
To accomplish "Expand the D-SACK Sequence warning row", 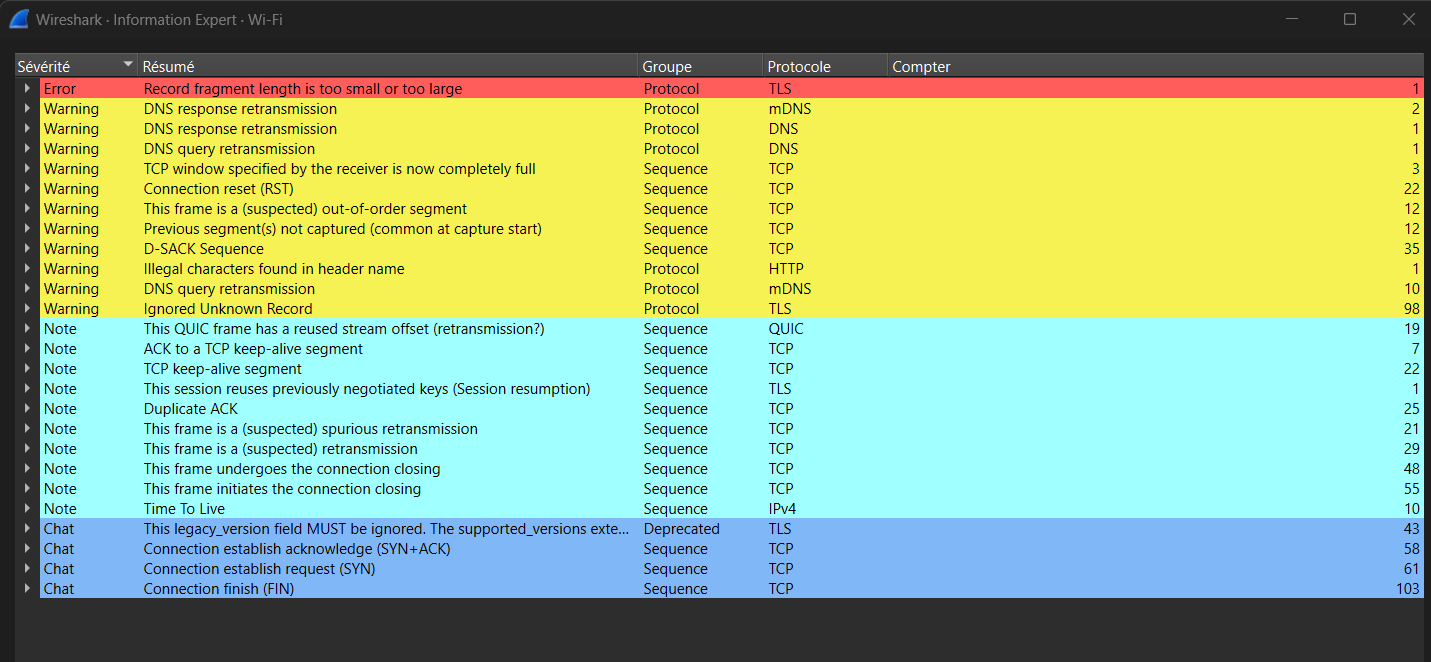I will pos(28,249).
